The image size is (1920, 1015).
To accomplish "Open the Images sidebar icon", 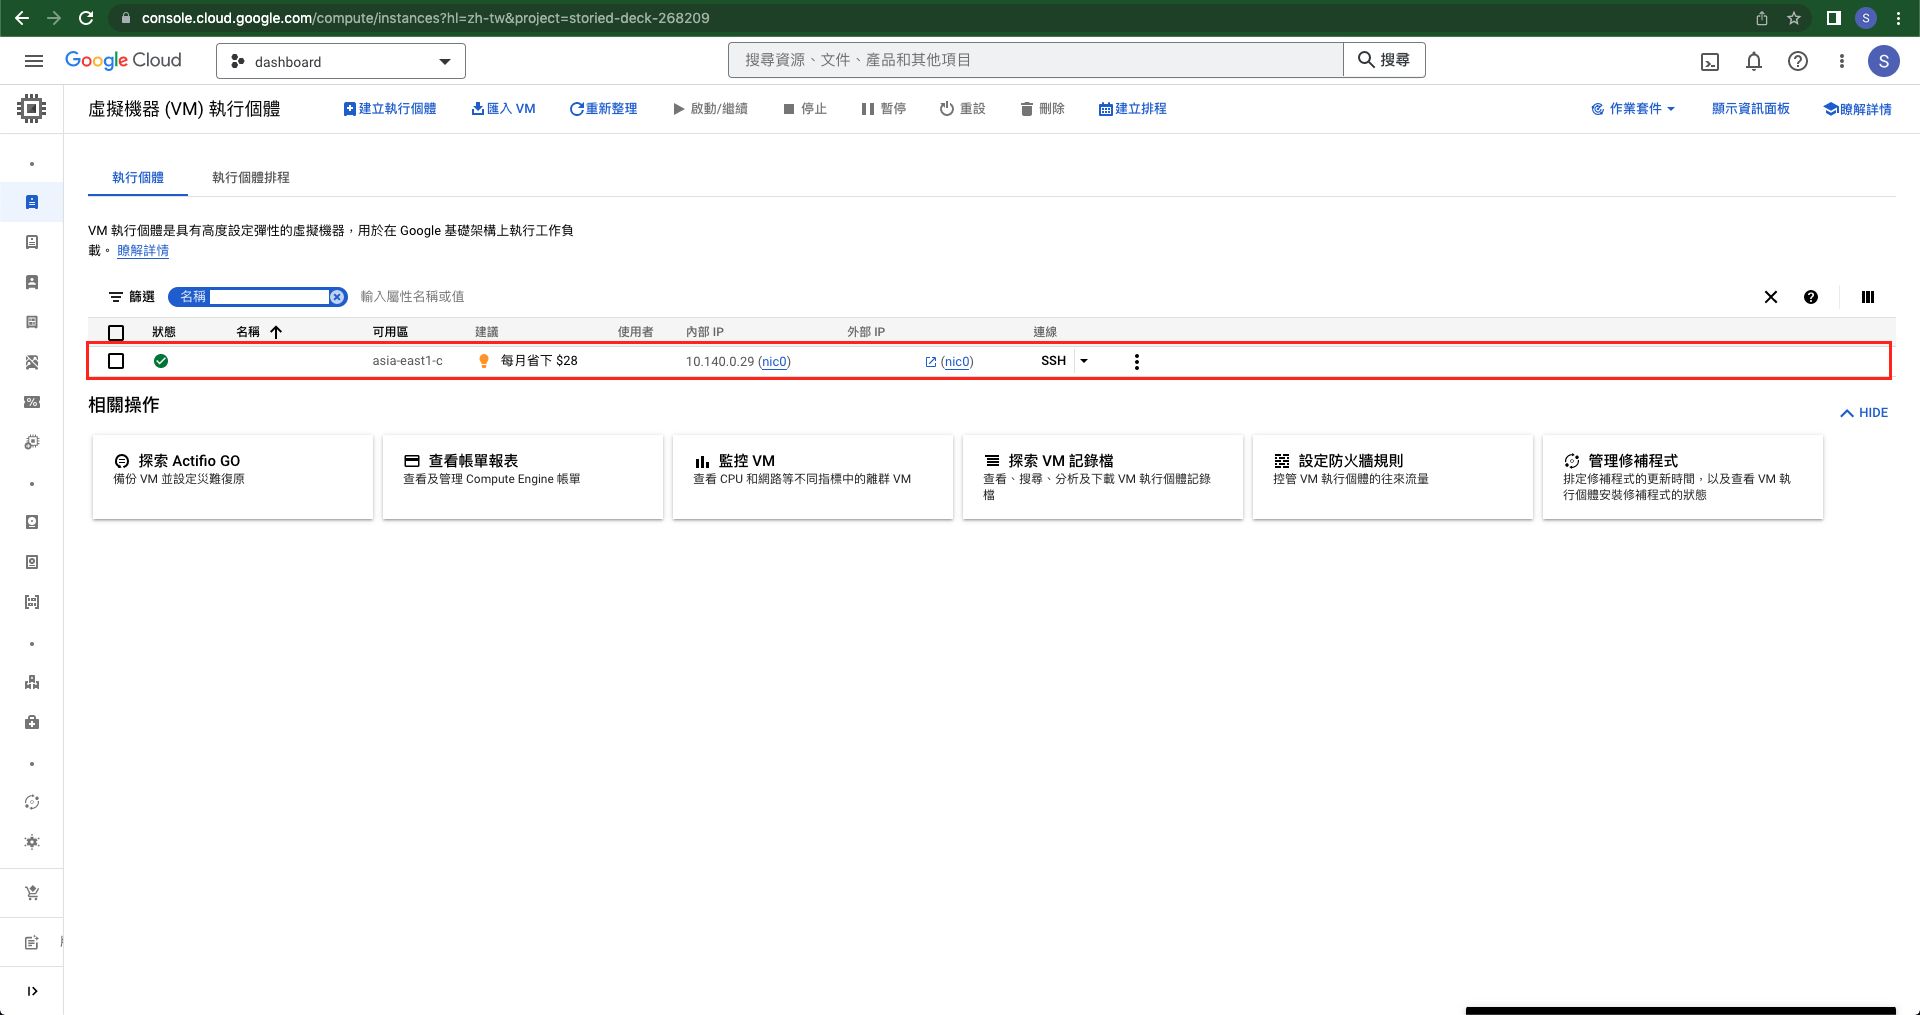I will (x=32, y=602).
